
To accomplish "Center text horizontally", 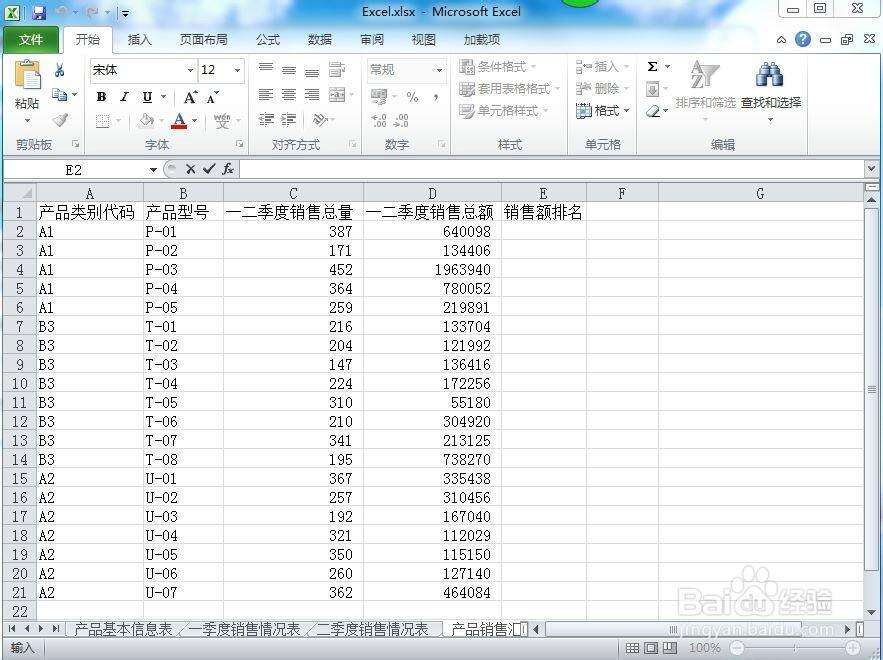I will [288, 95].
